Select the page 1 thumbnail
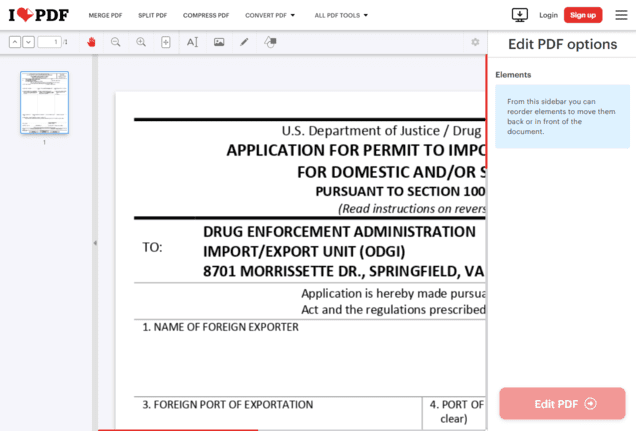The image size is (636, 431). [44, 103]
